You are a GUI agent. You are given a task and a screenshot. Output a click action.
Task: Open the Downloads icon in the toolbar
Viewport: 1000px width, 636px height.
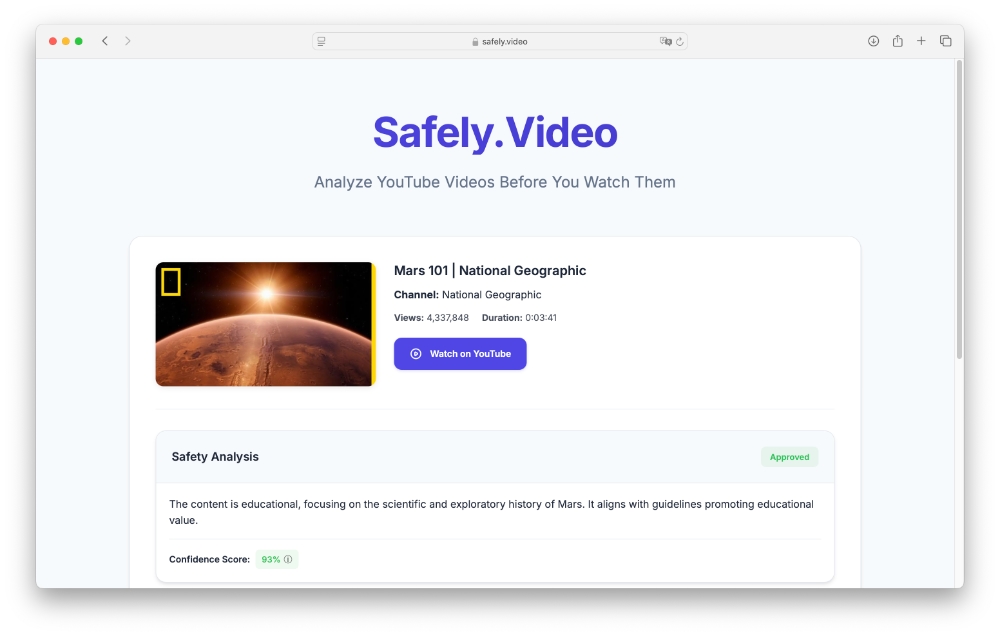point(873,41)
